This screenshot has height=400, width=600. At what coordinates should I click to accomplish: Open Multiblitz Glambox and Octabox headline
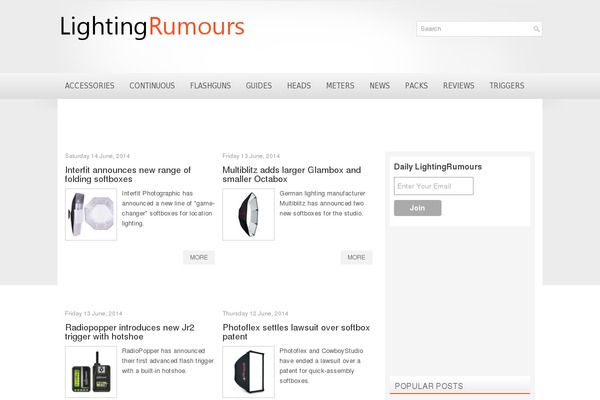click(x=292, y=175)
